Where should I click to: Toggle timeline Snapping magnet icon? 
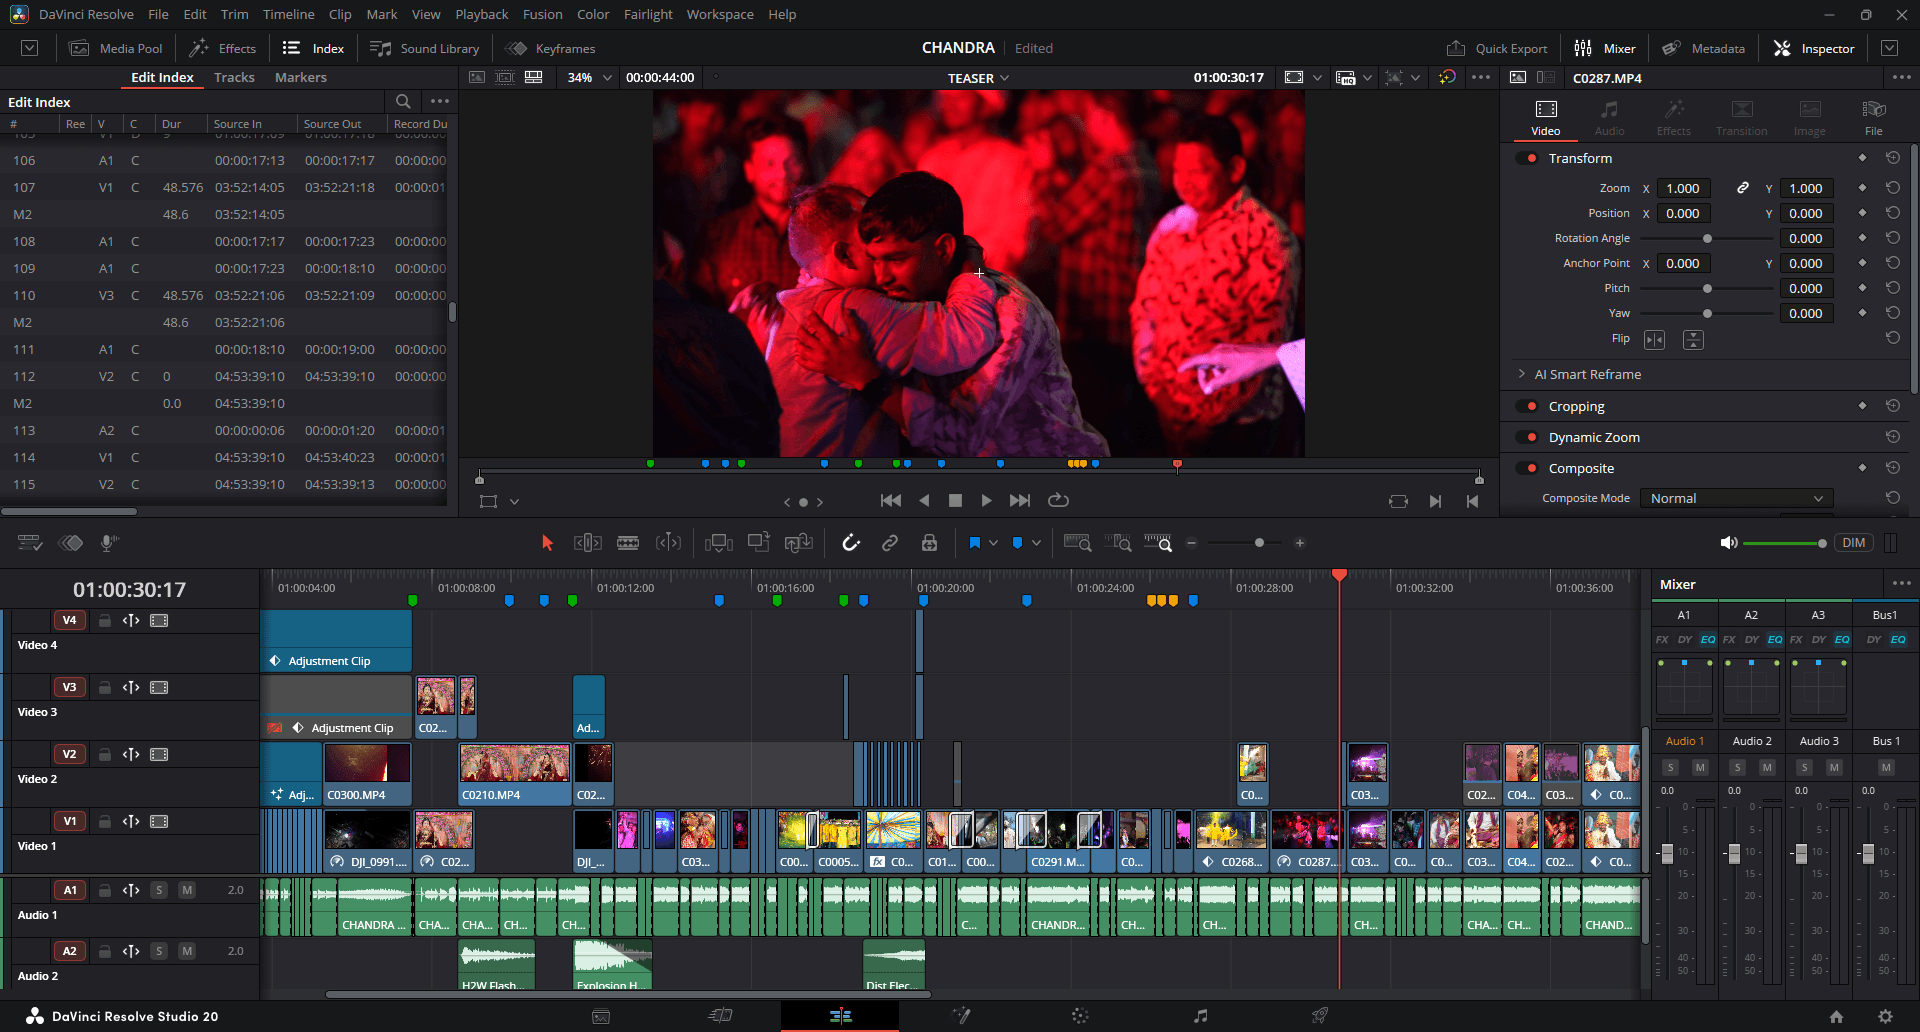pos(851,543)
